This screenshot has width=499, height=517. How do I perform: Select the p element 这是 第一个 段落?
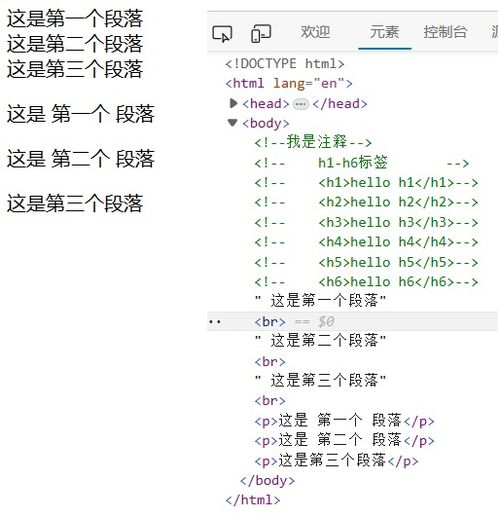(344, 421)
